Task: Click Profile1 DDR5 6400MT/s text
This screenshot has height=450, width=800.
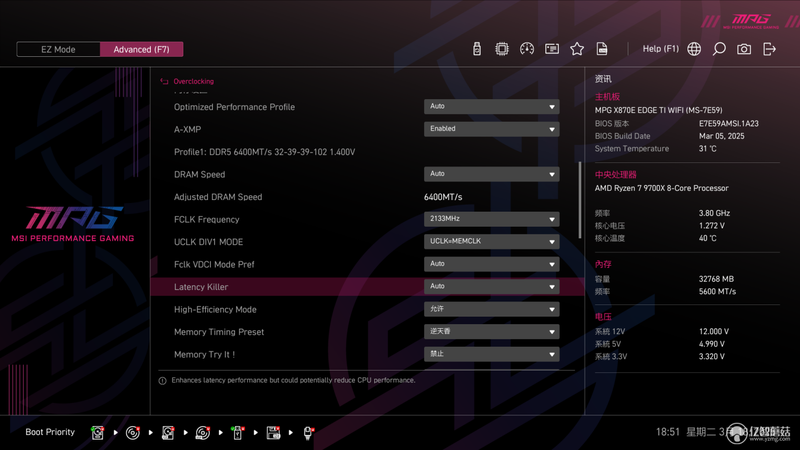Action: click(x=264, y=152)
